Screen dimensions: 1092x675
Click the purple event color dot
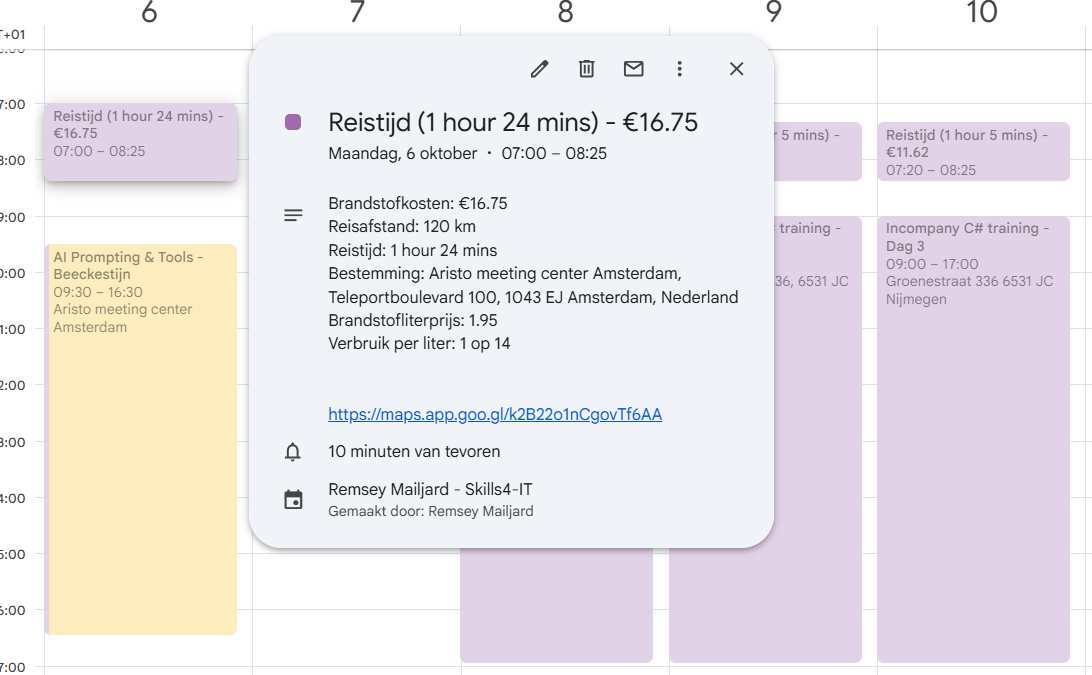[x=293, y=121]
